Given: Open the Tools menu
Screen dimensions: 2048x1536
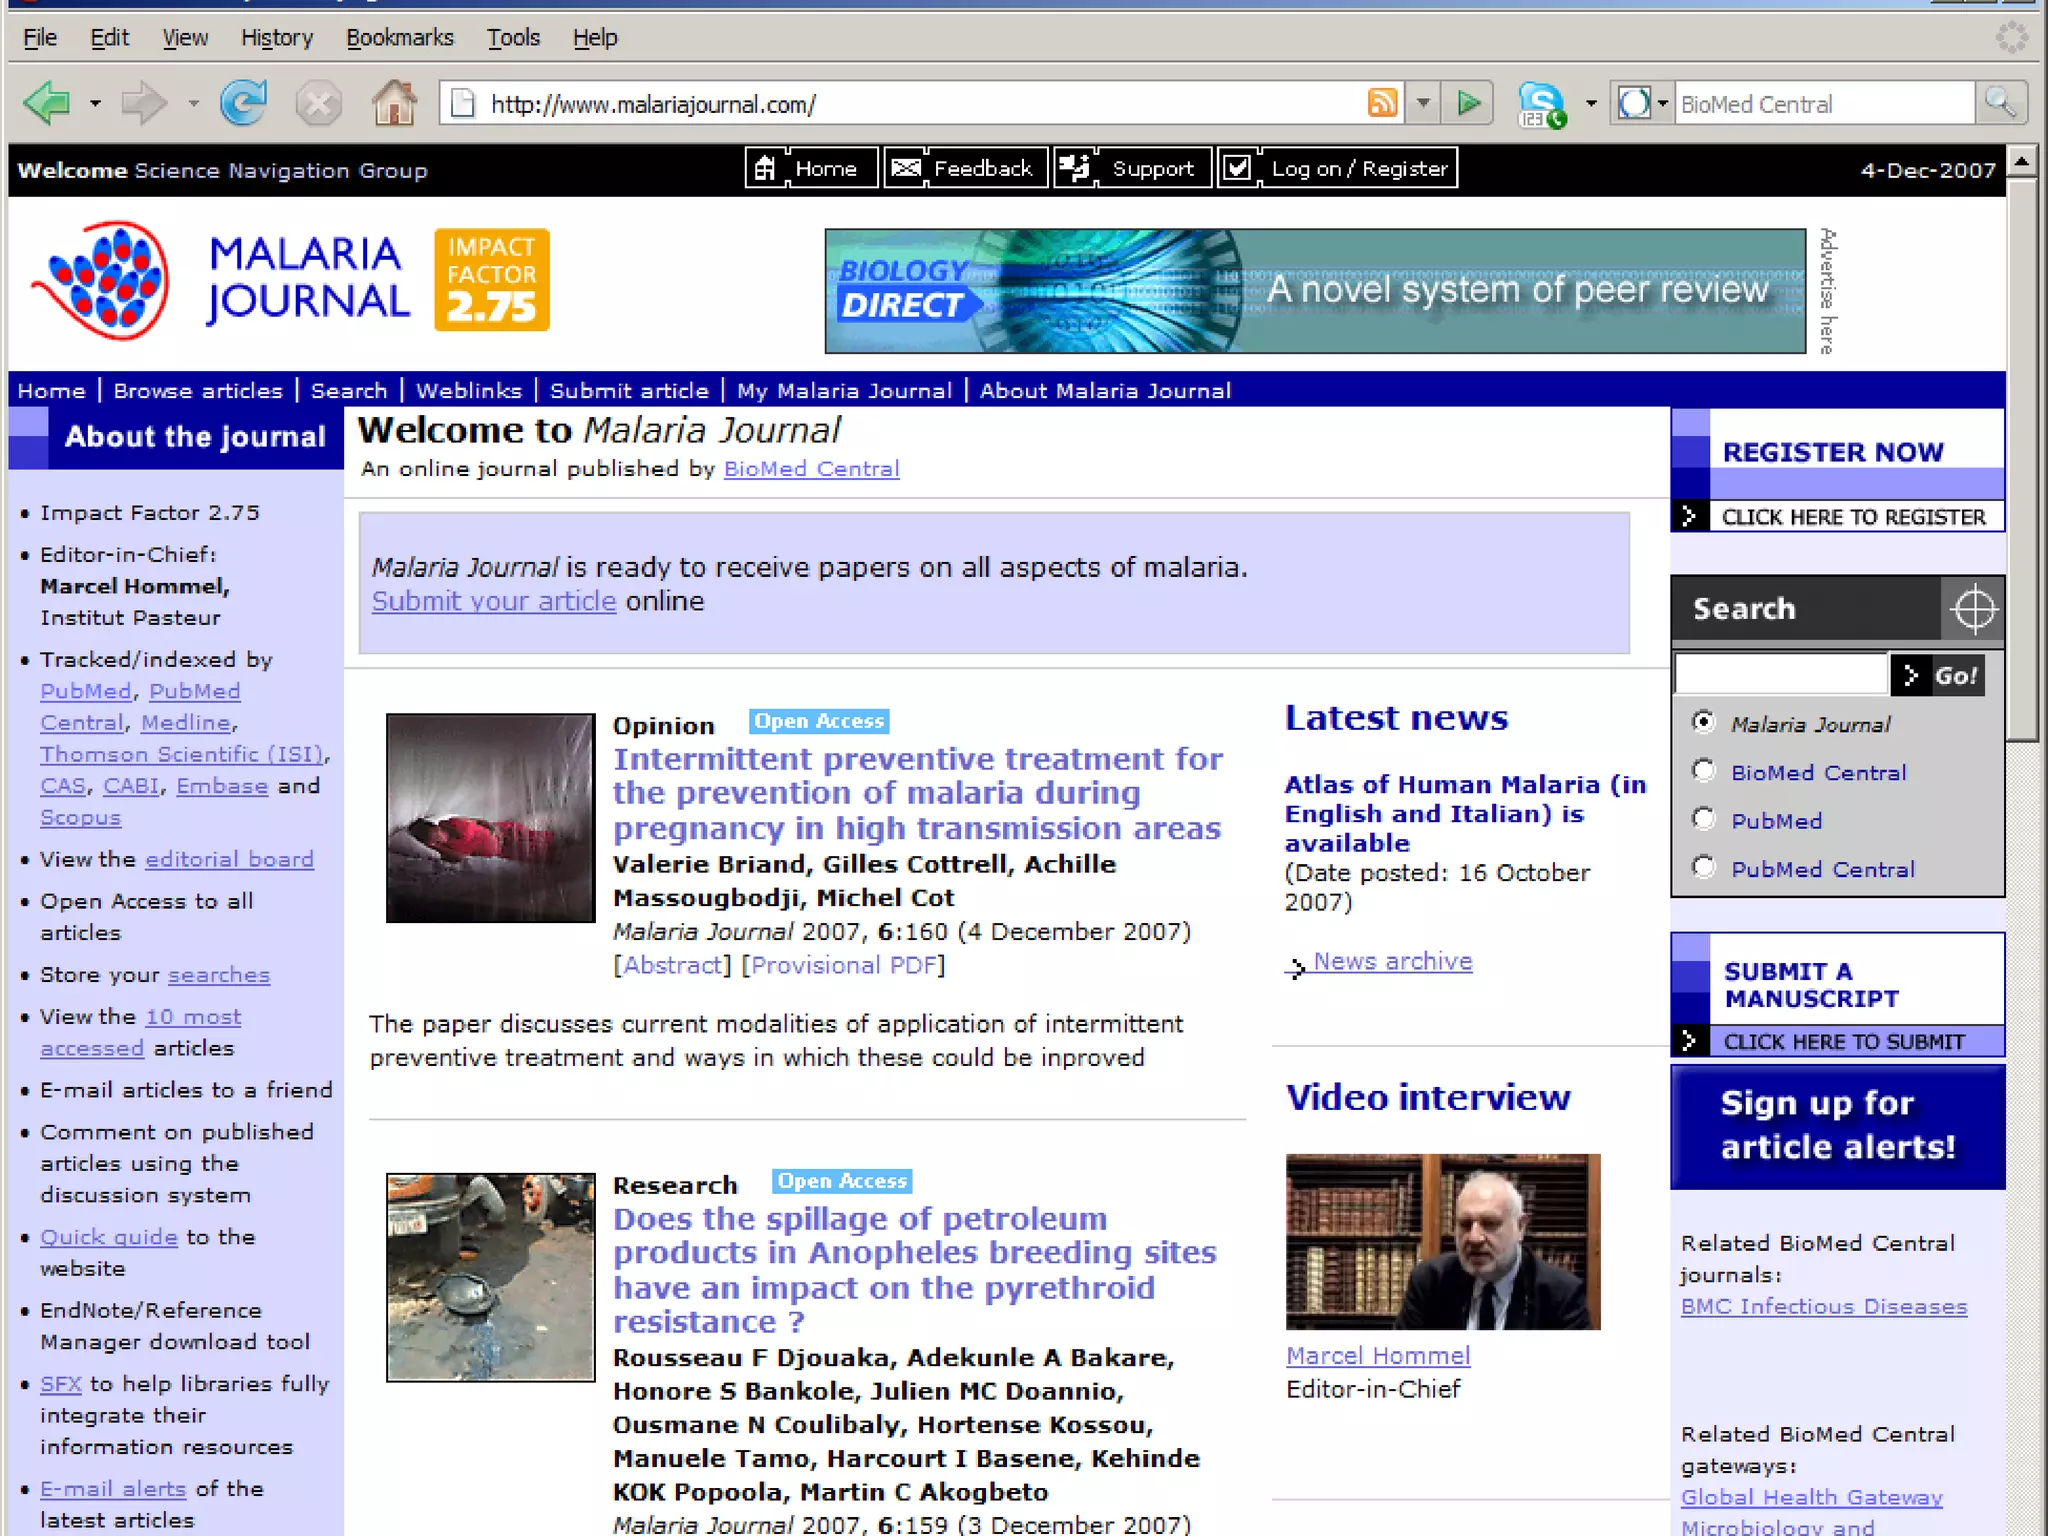Looking at the screenshot, I should 513,38.
